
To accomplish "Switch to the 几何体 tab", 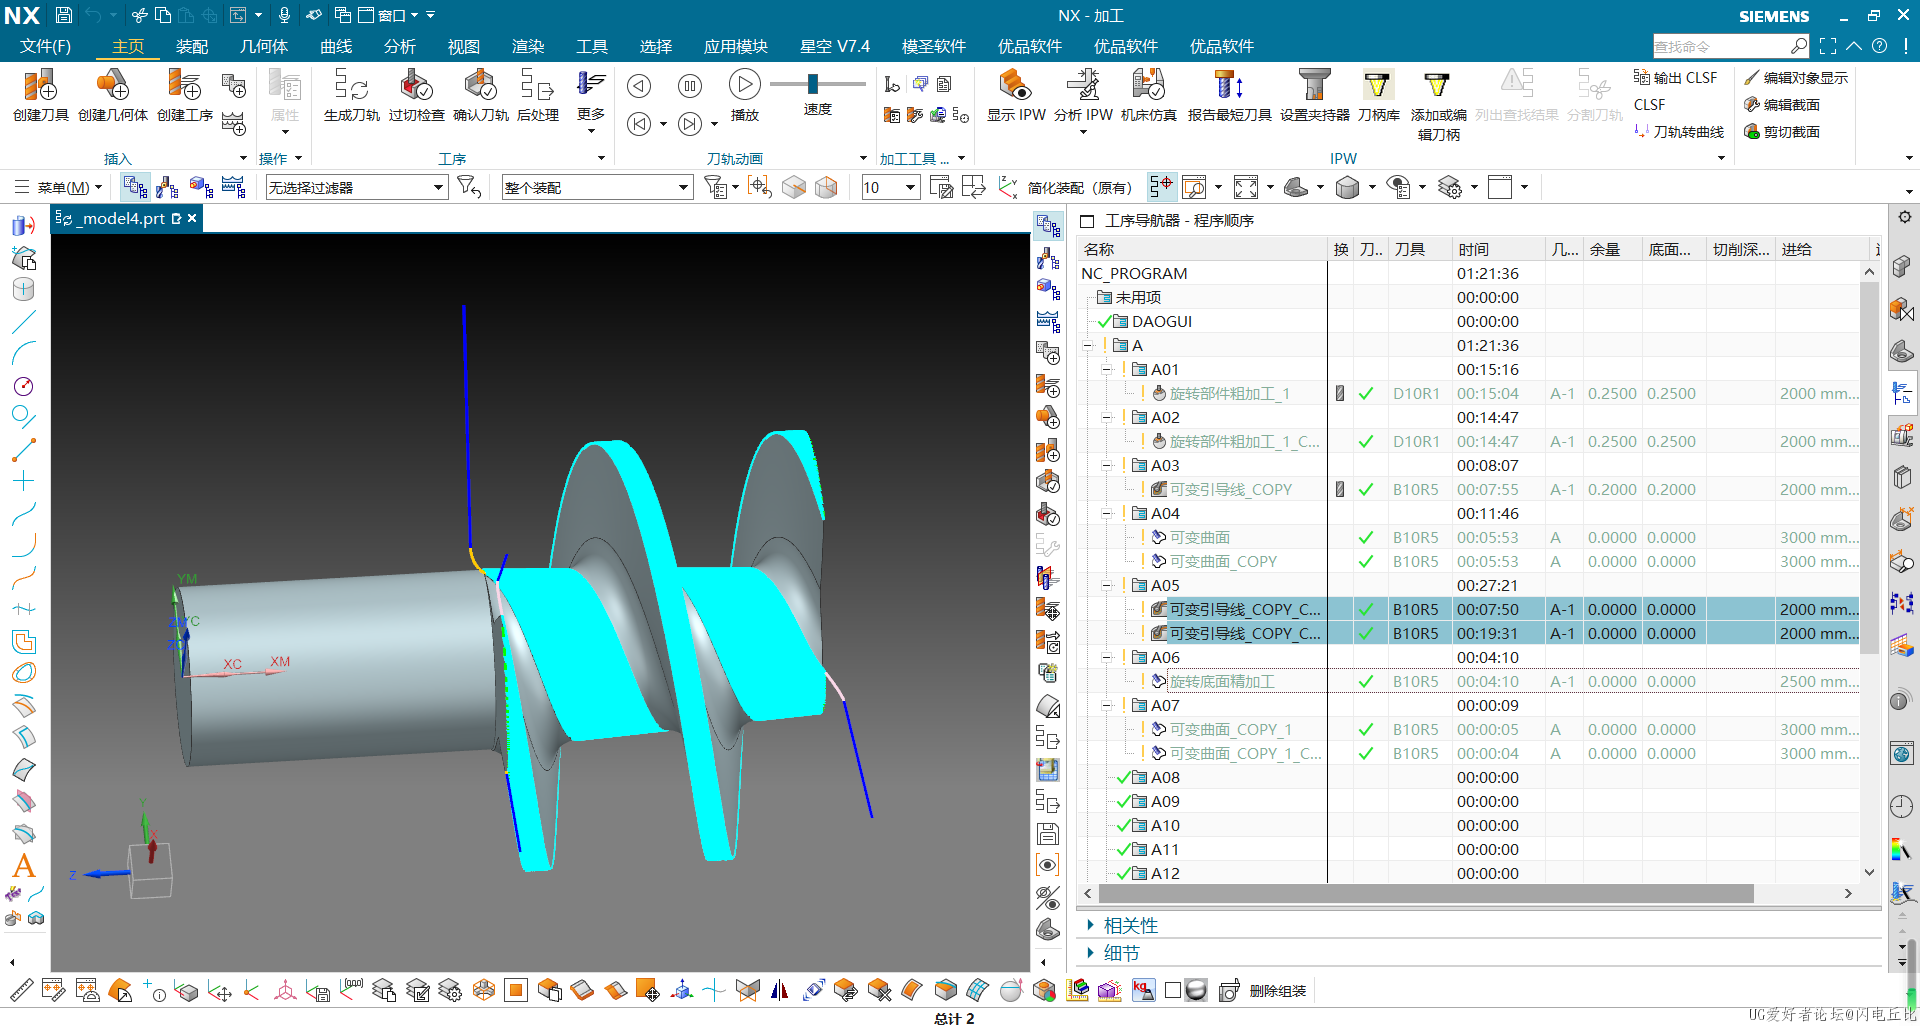I will 264,46.
